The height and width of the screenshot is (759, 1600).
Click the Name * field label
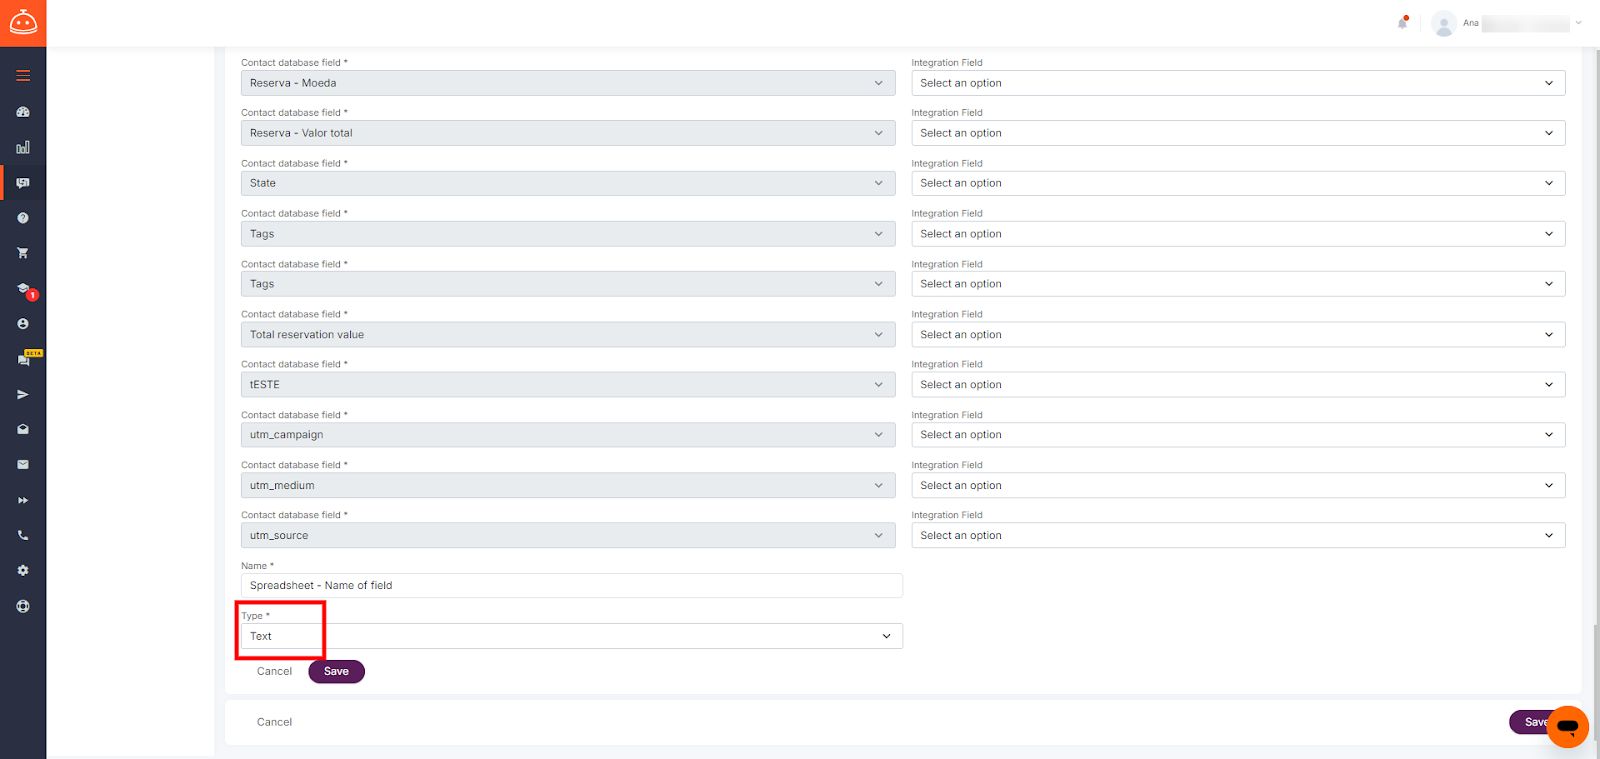257,566
